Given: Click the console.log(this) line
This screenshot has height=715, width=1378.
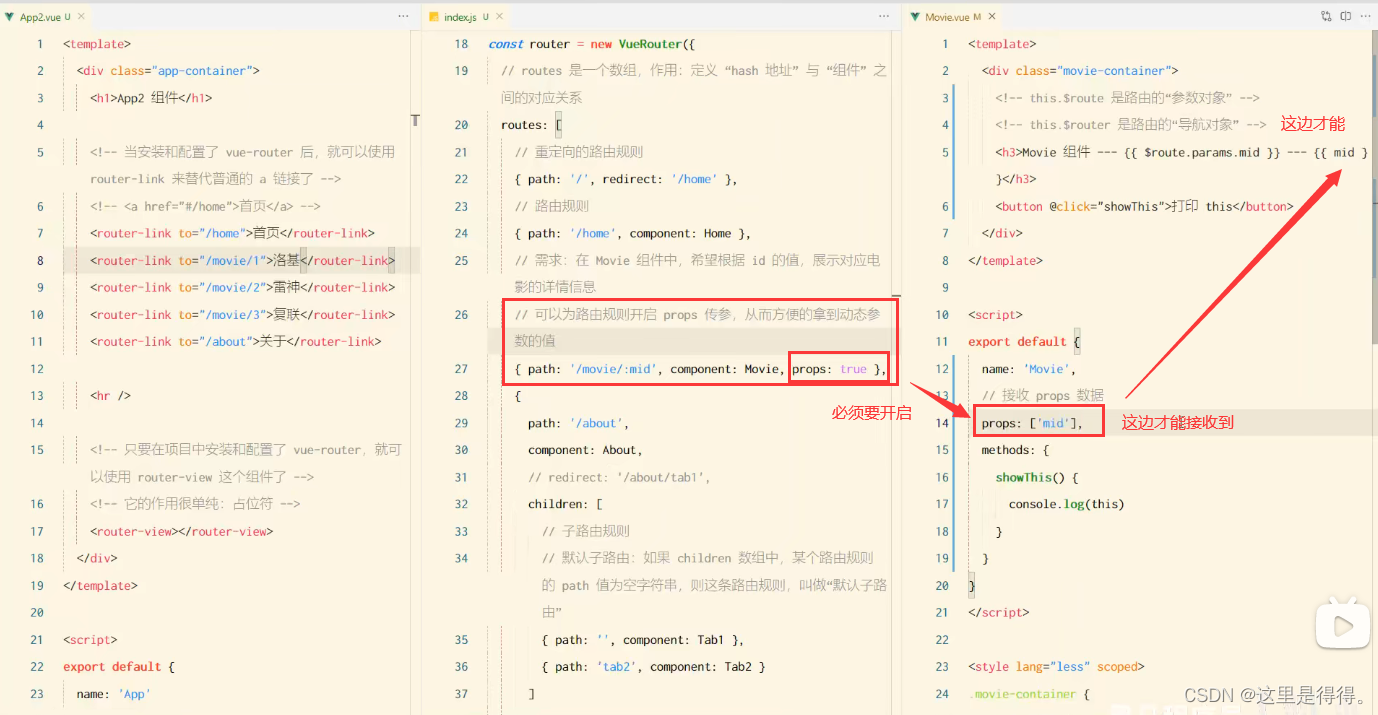Looking at the screenshot, I should tap(1066, 504).
